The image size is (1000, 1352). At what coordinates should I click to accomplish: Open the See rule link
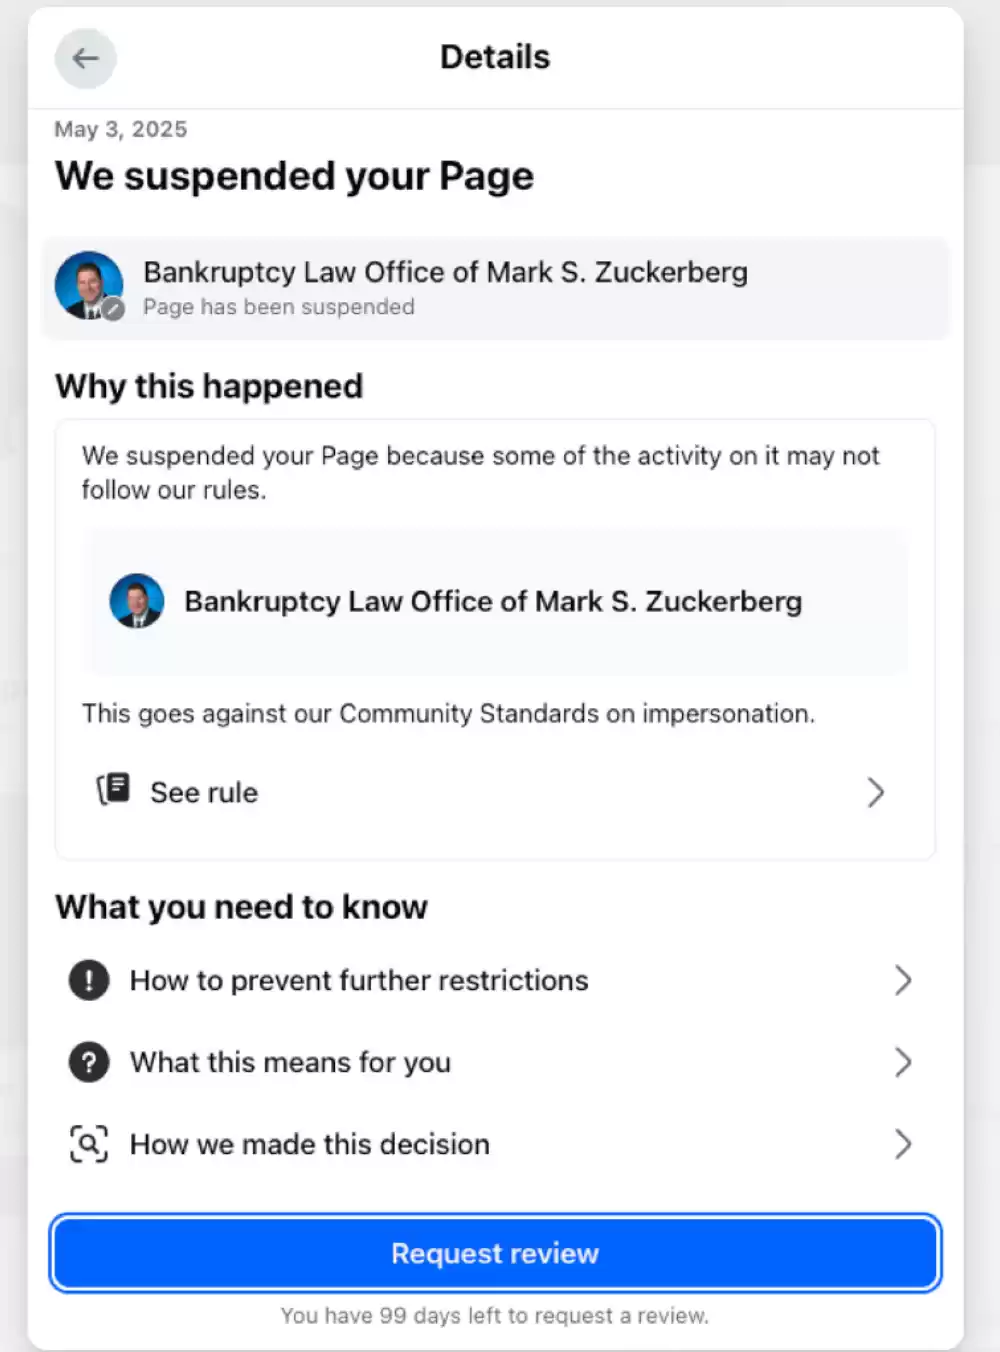pyautogui.click(x=203, y=792)
